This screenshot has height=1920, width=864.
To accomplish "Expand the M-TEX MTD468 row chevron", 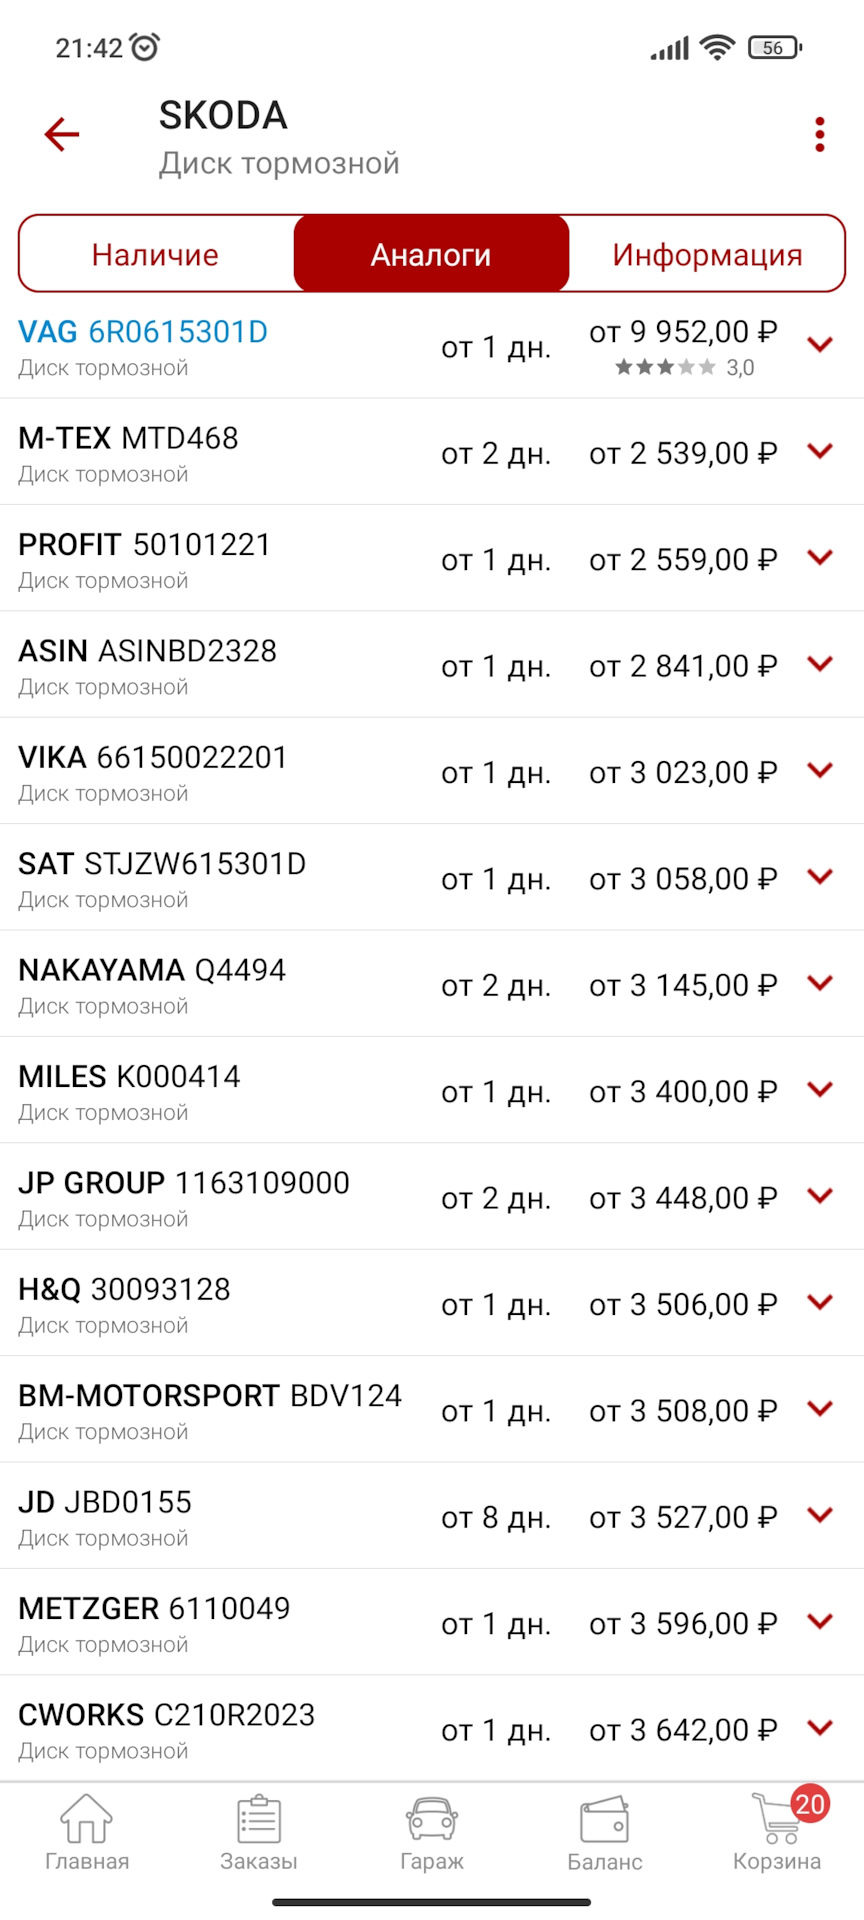I will (820, 451).
